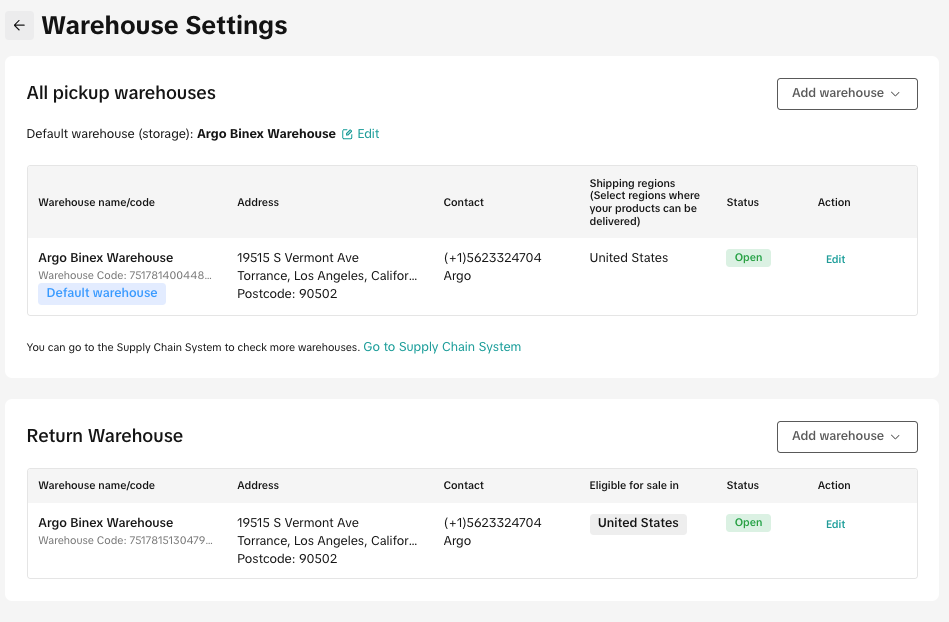The width and height of the screenshot is (949, 622).
Task: Edit the pickup Argo Binex Warehouse row
Action: pyautogui.click(x=835, y=259)
